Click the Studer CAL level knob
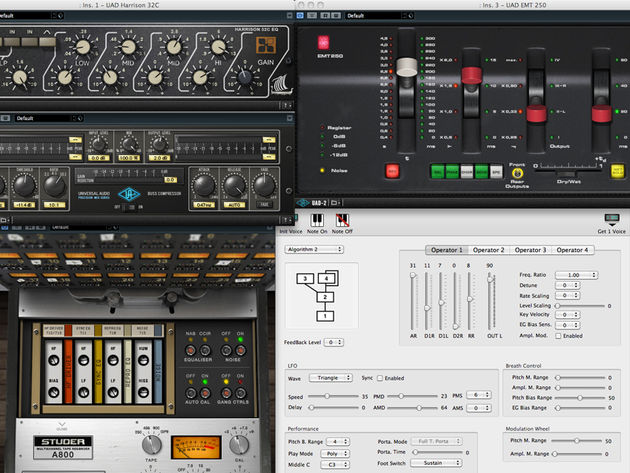Image resolution: width=630 pixels, height=473 pixels. click(x=239, y=445)
